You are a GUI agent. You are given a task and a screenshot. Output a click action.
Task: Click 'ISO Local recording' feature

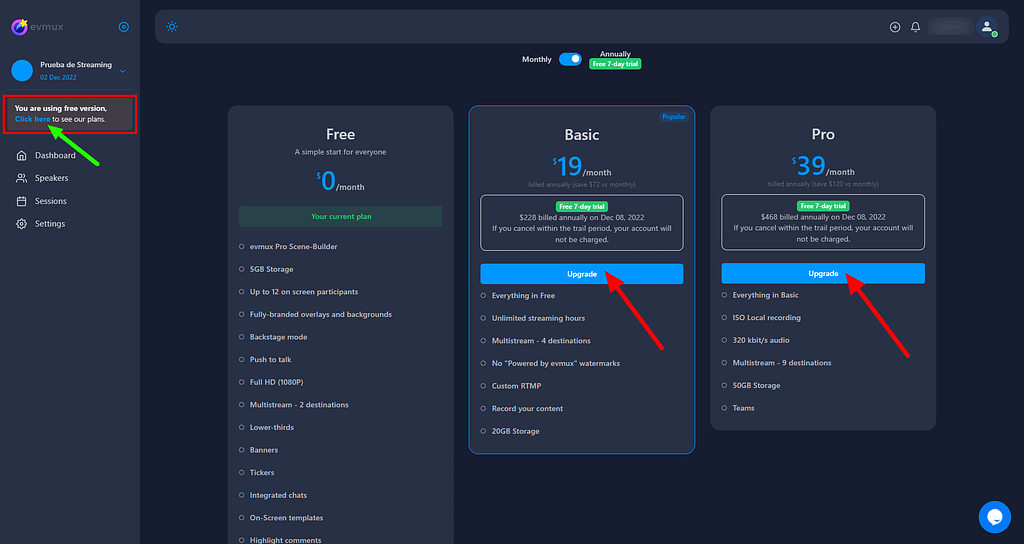tap(767, 318)
